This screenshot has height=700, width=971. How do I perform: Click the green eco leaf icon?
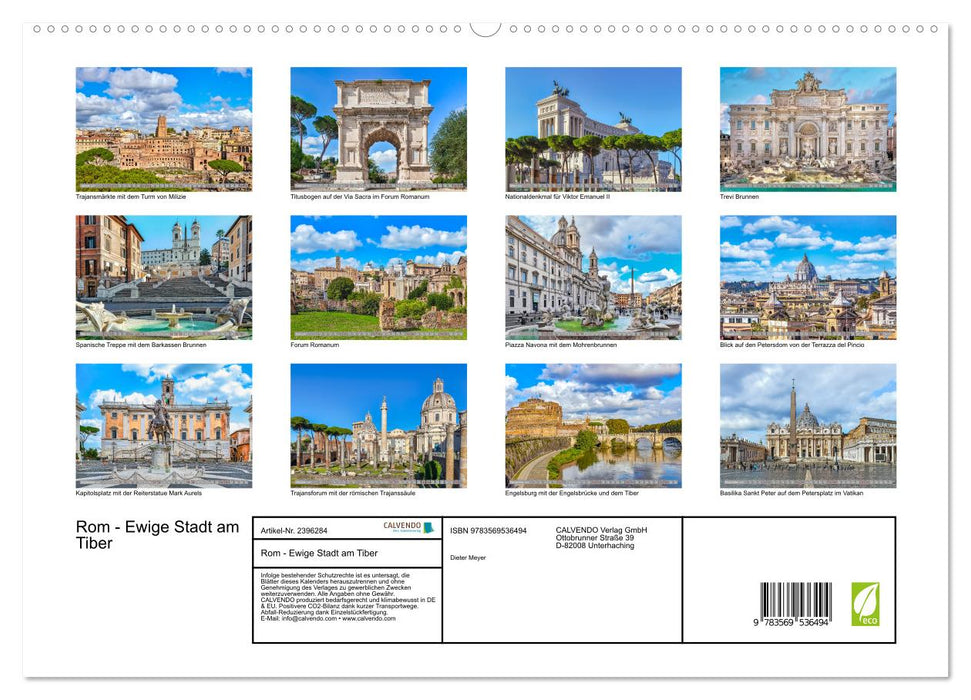865,603
